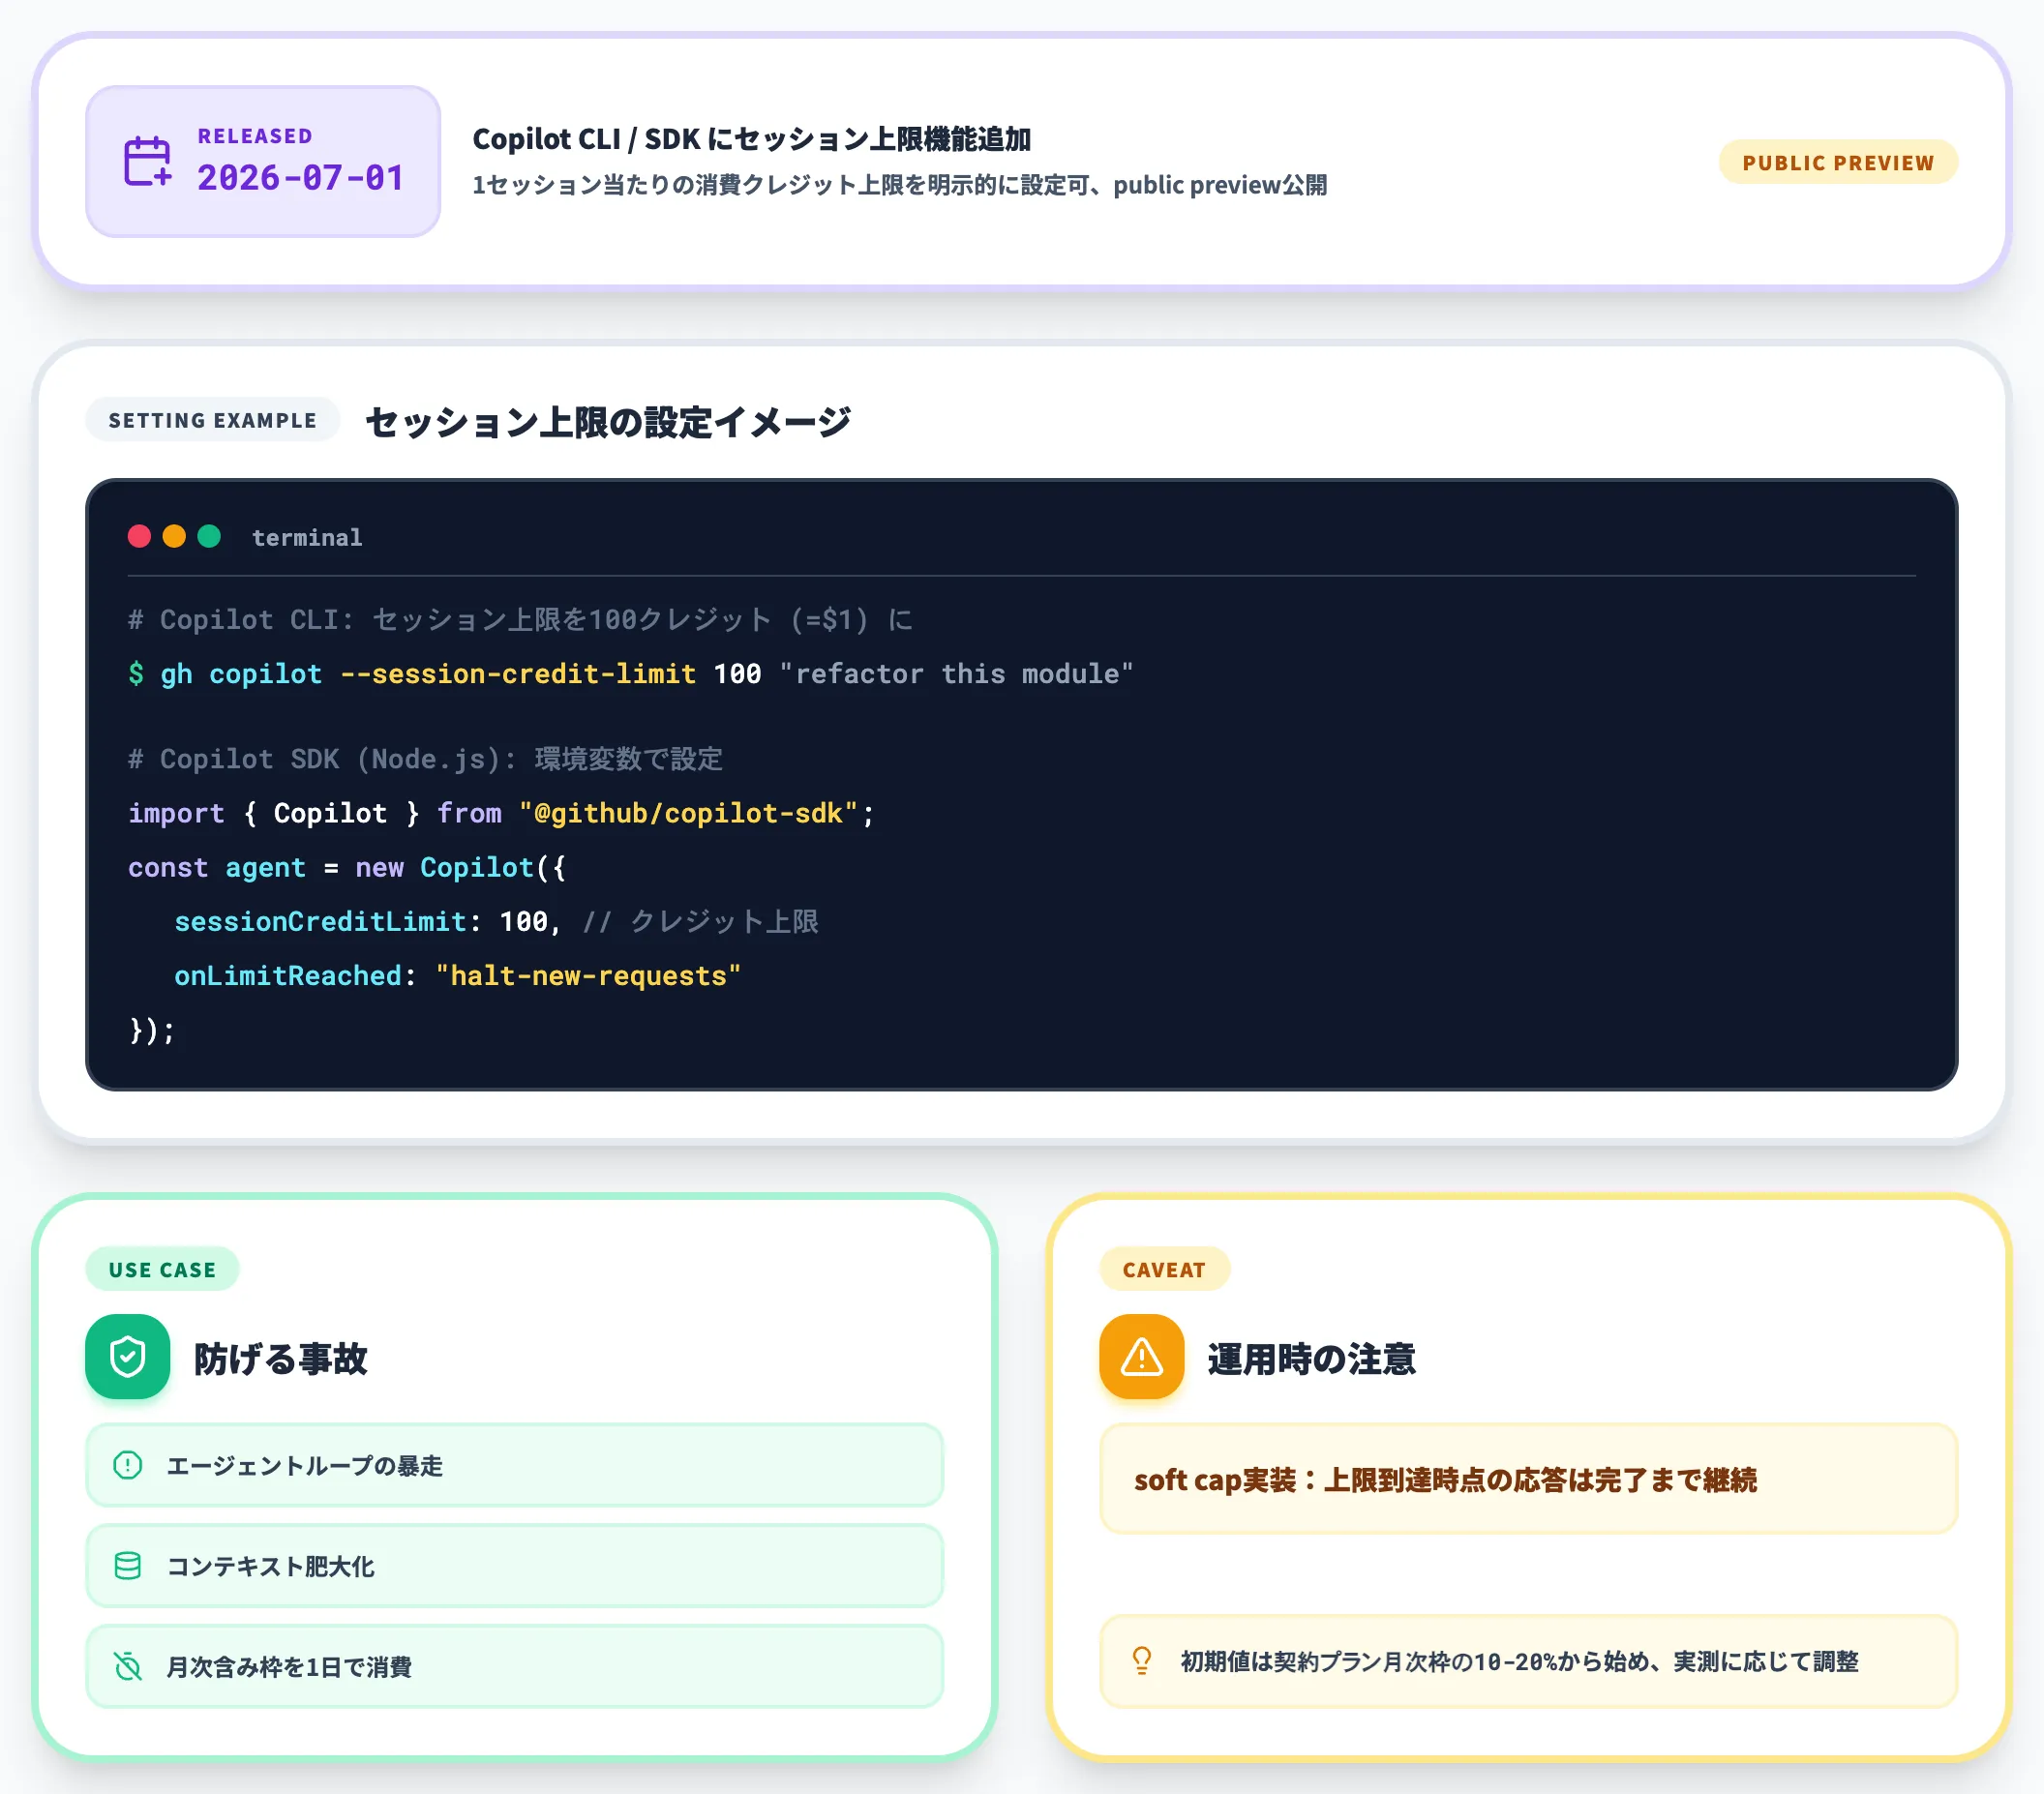Click the CAVEAT tag

click(x=1164, y=1269)
